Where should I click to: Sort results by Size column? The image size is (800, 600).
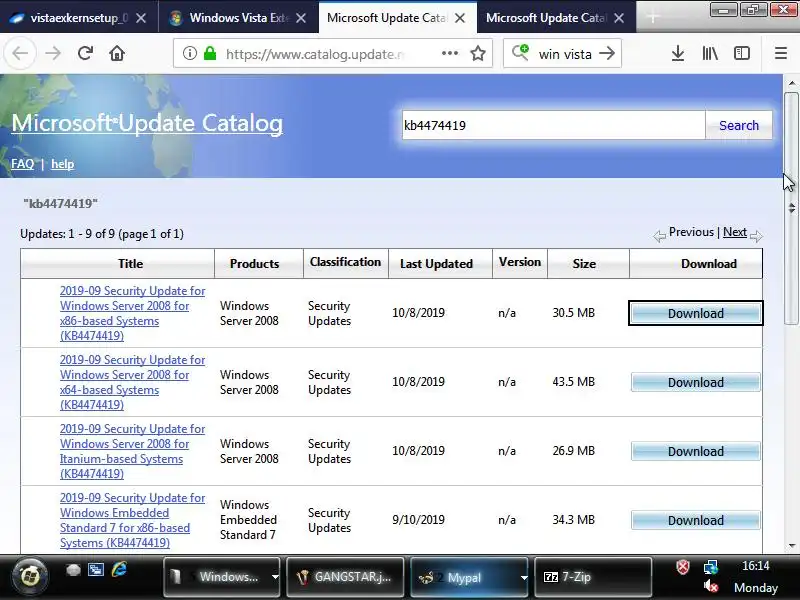[584, 264]
